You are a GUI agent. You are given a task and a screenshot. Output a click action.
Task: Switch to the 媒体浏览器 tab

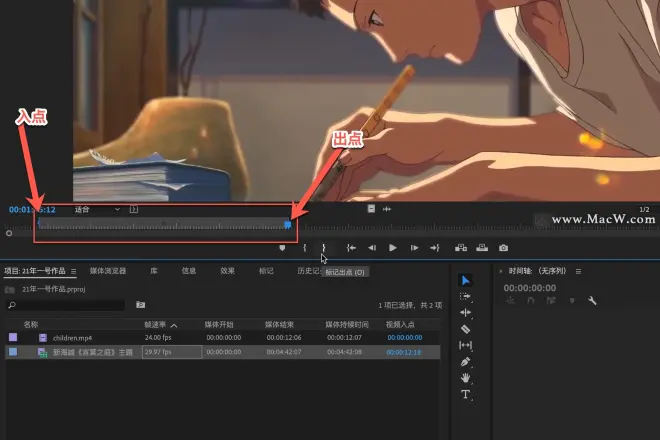pyautogui.click(x=108, y=271)
